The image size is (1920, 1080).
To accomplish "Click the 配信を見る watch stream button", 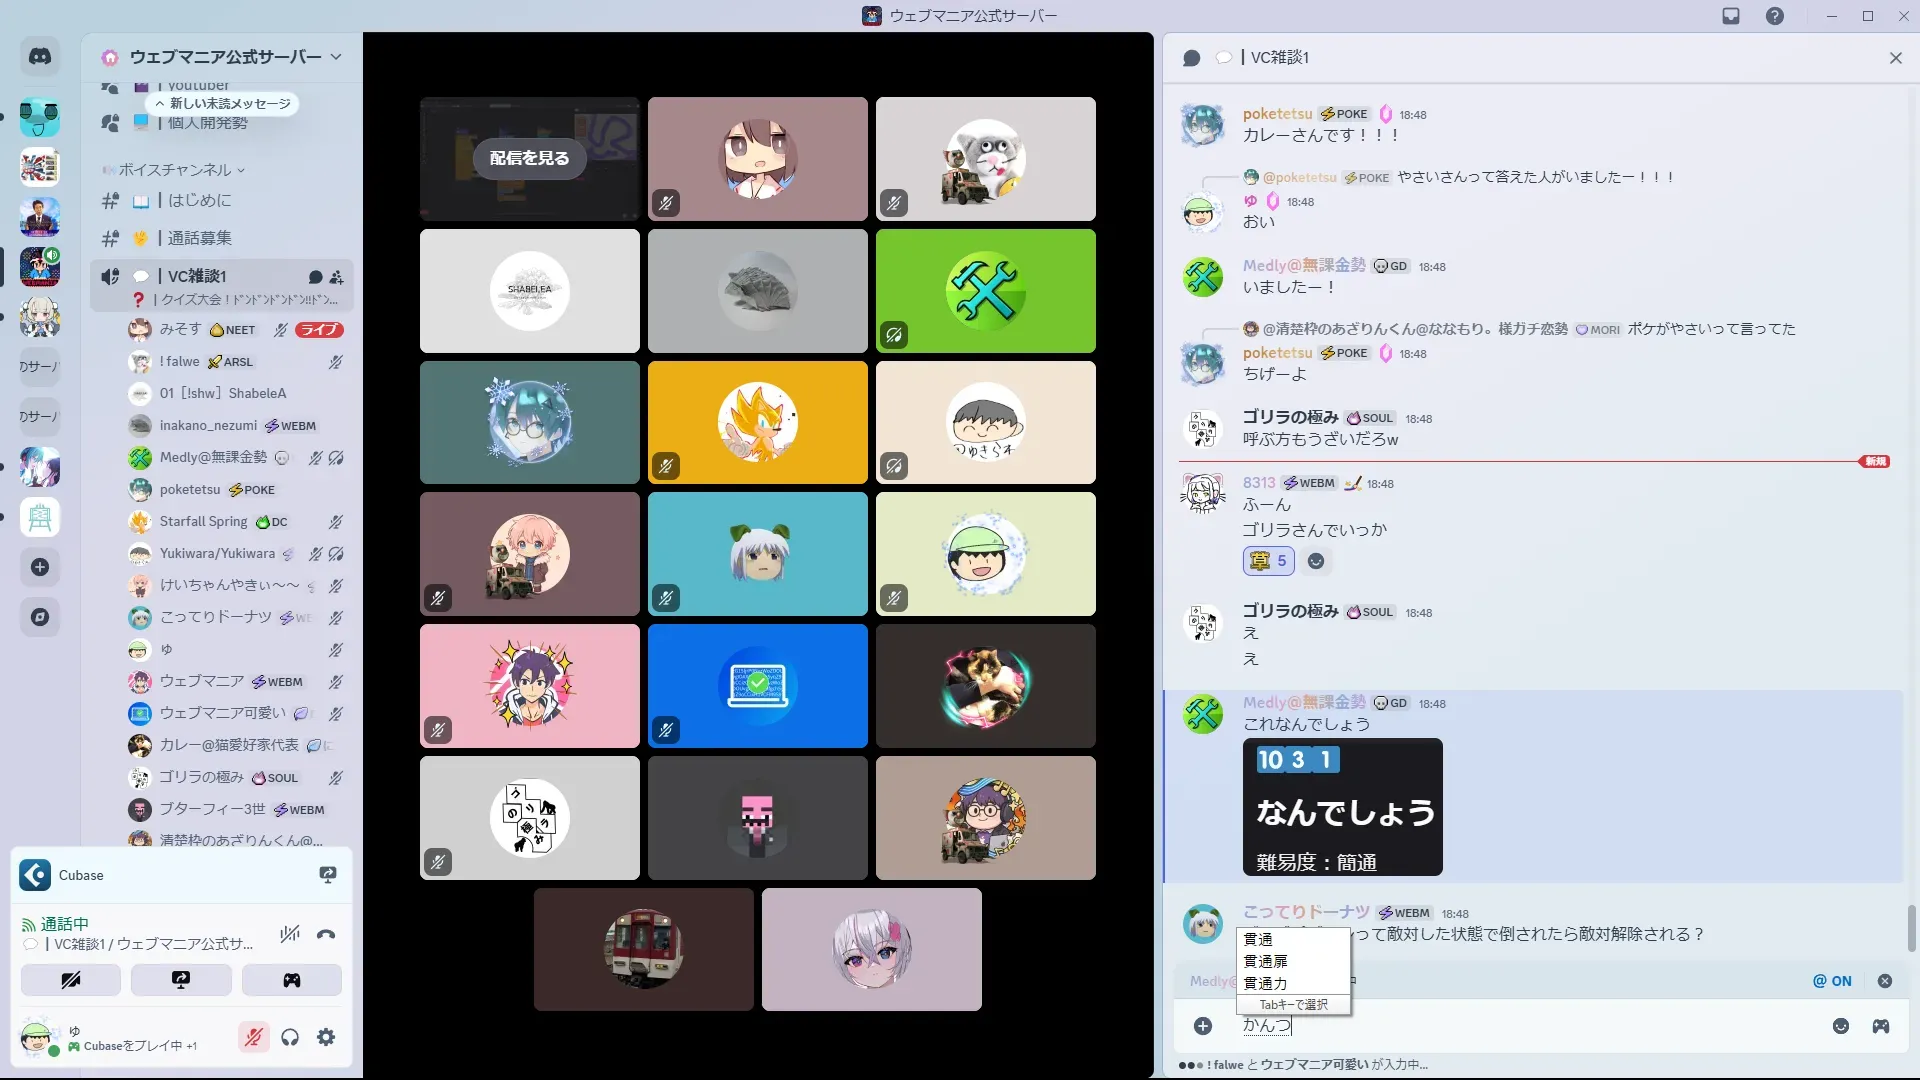I will pos(529,158).
